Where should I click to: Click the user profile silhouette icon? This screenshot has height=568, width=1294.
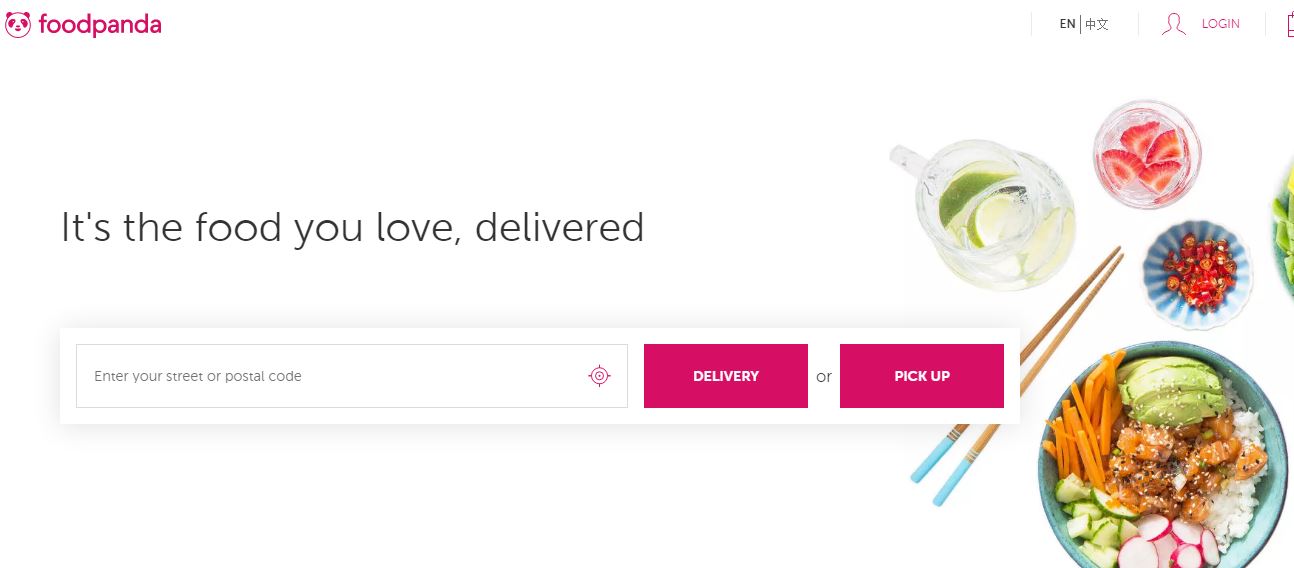1174,24
